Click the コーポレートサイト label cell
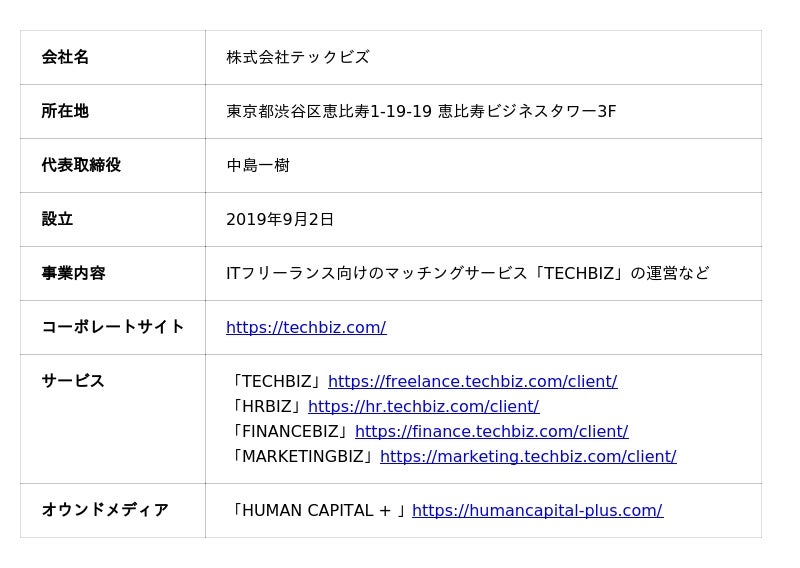The height and width of the screenshot is (568, 800). [113, 327]
